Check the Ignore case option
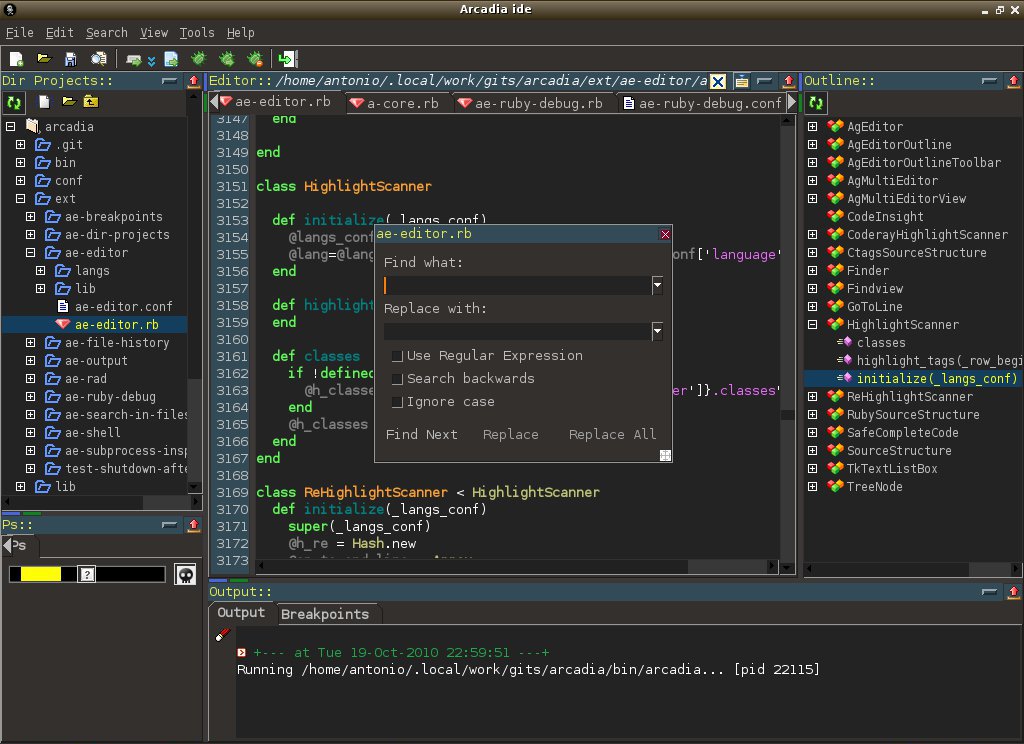1024x744 pixels. click(398, 402)
